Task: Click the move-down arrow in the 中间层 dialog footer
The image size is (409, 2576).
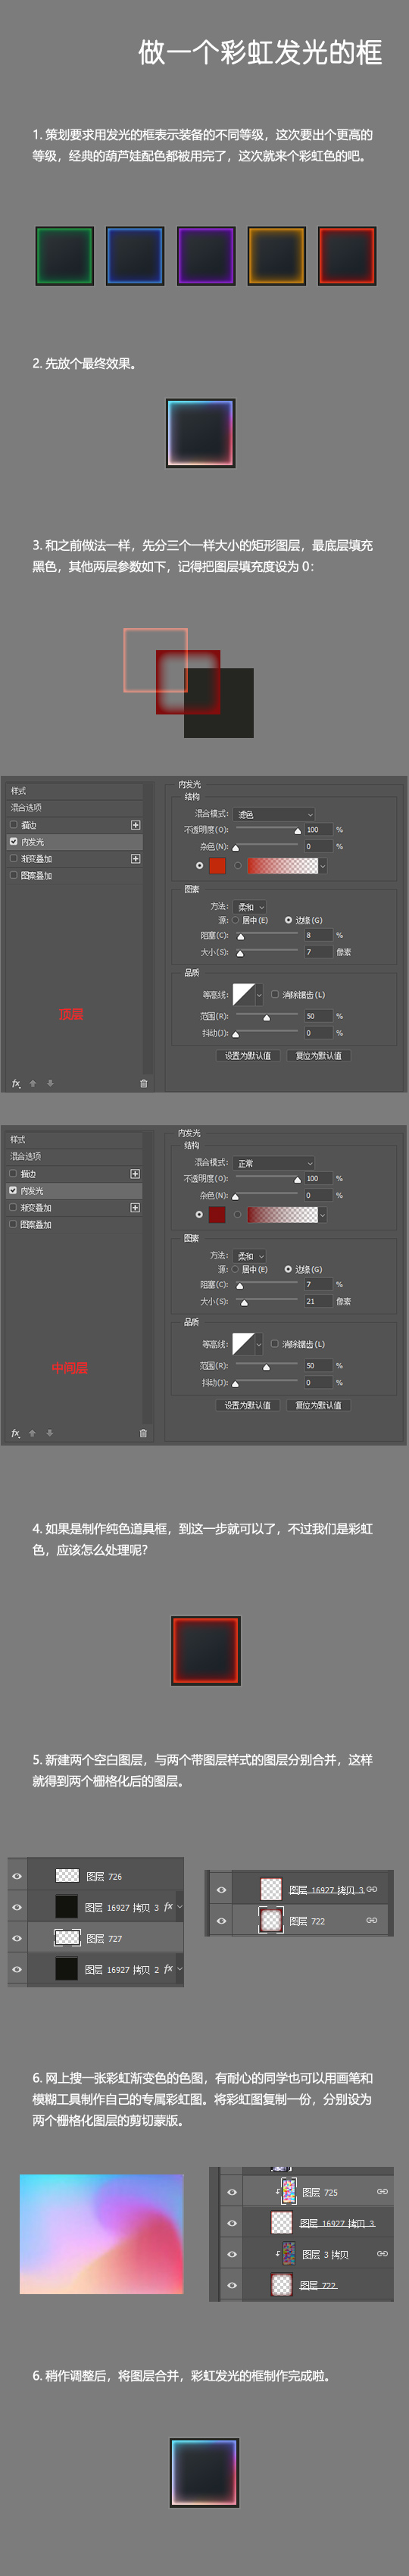Action: [50, 1433]
